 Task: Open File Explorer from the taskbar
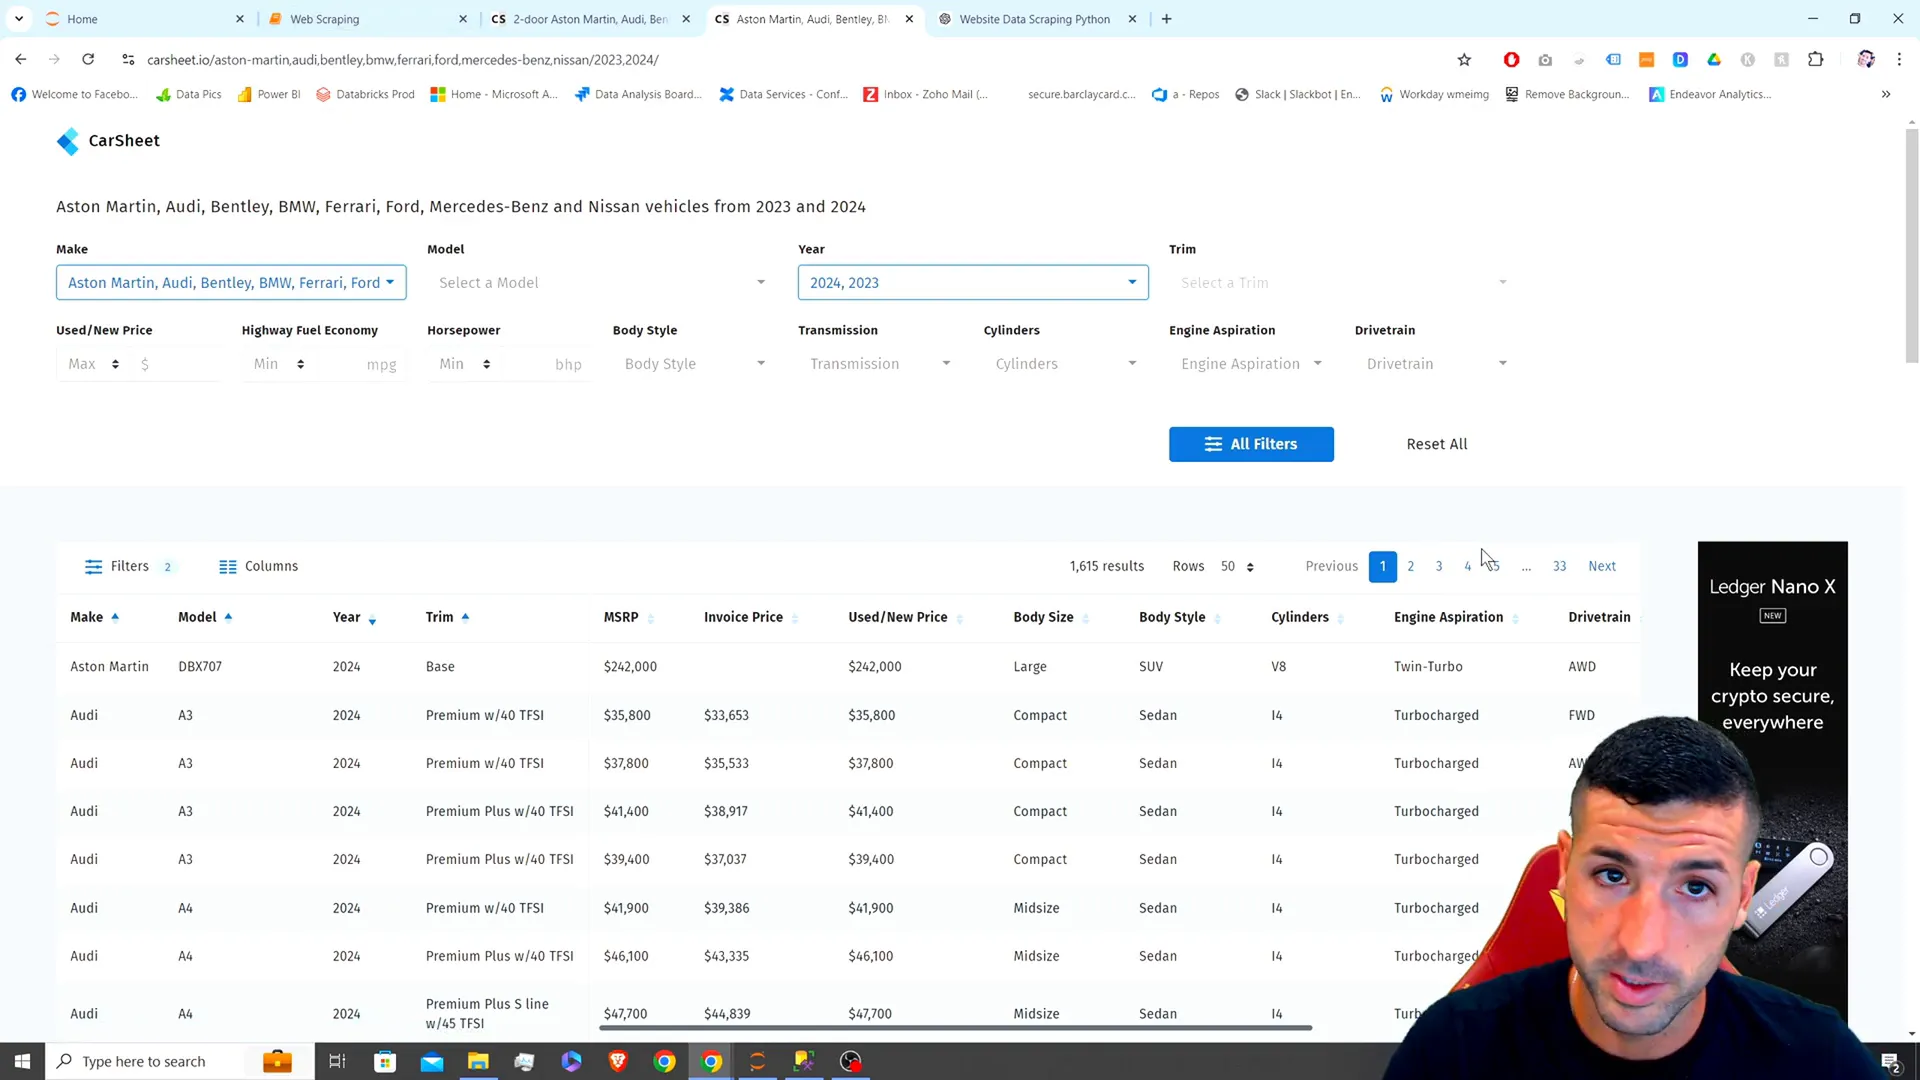[478, 1061]
